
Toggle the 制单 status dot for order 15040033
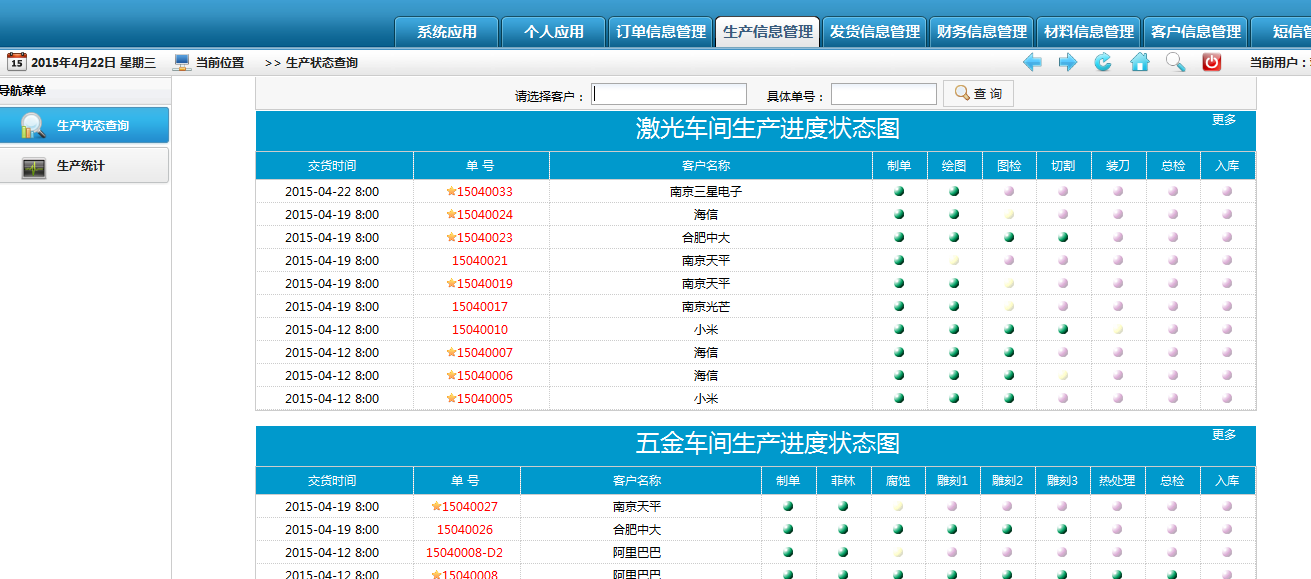tap(899, 190)
